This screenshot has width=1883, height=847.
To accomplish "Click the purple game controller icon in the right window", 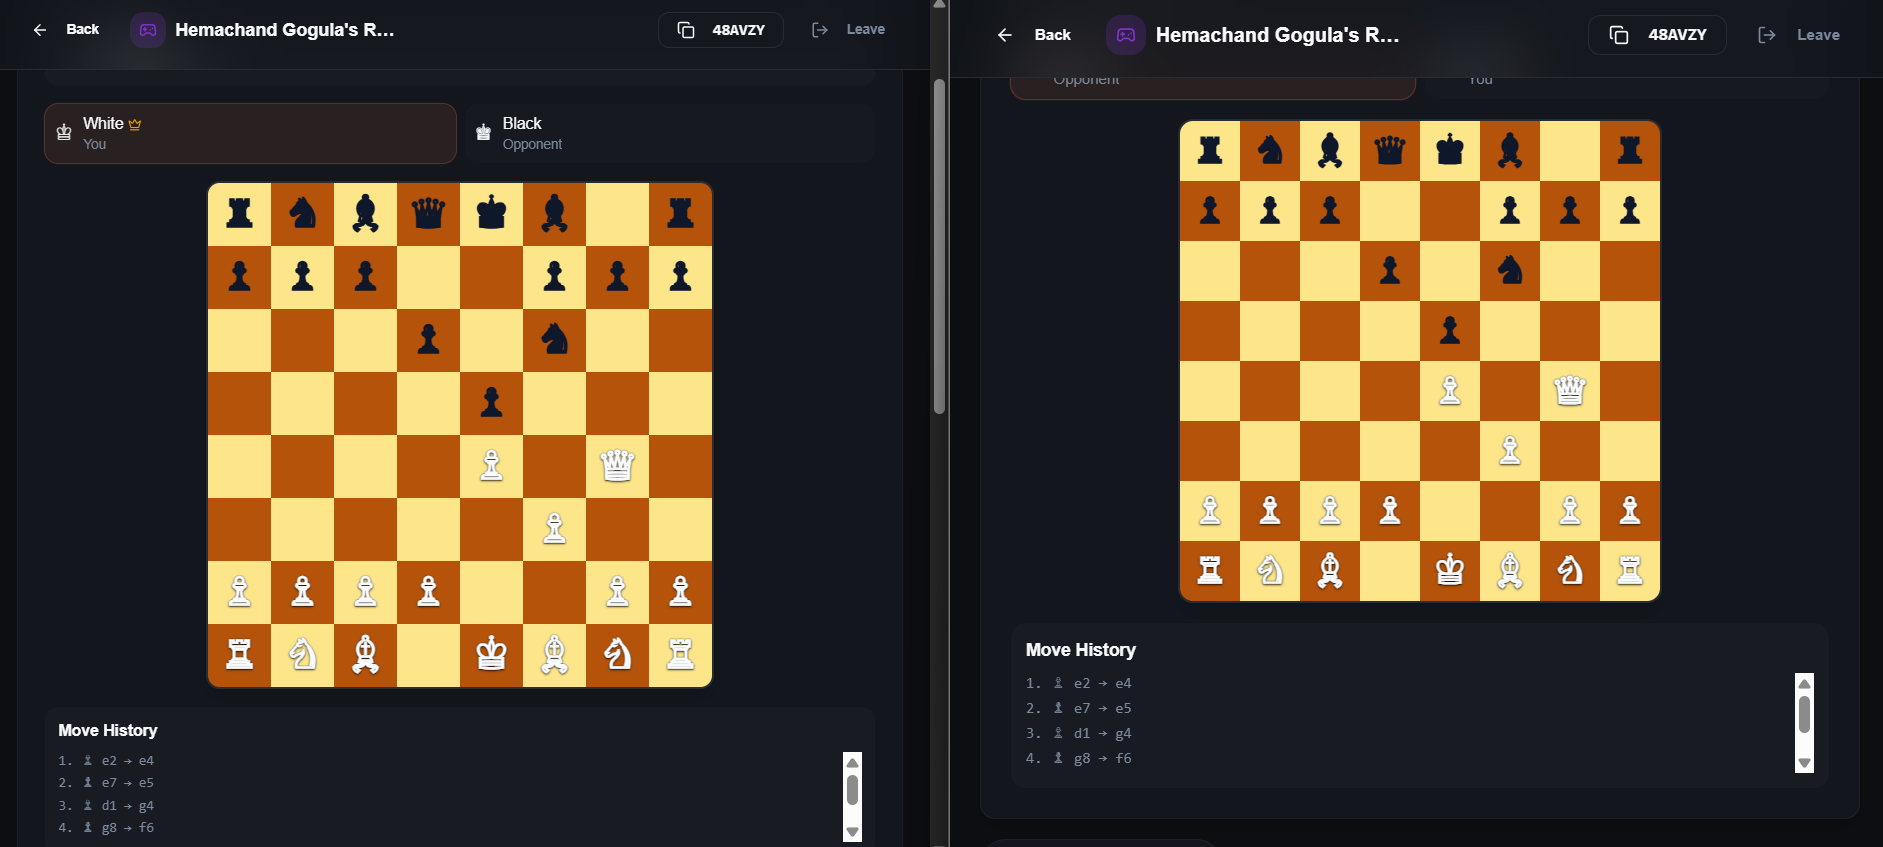I will click(1126, 35).
